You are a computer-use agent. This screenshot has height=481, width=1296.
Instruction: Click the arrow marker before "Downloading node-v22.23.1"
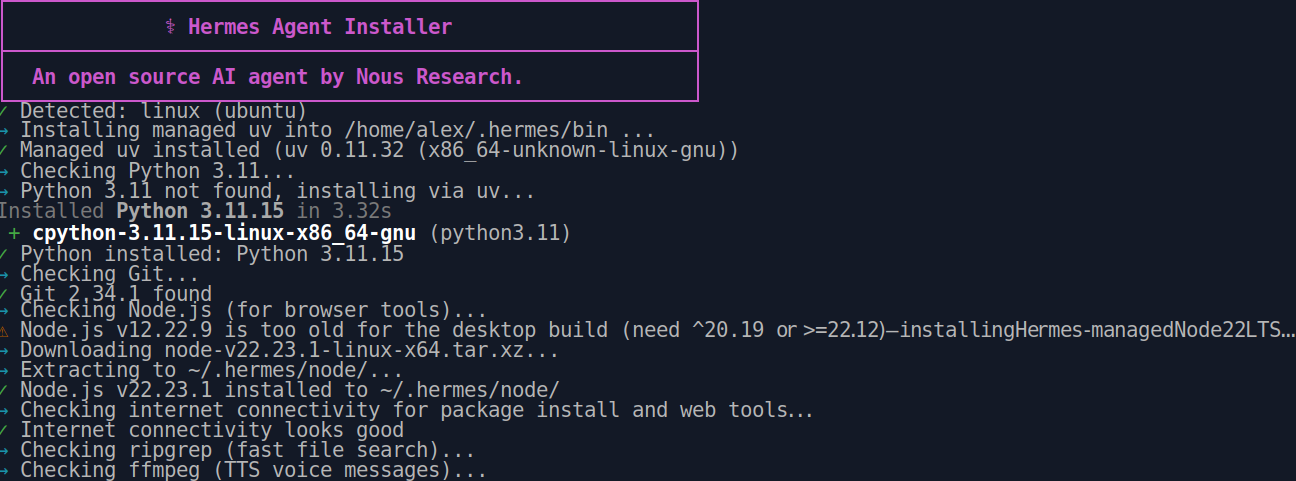[x=5, y=351]
